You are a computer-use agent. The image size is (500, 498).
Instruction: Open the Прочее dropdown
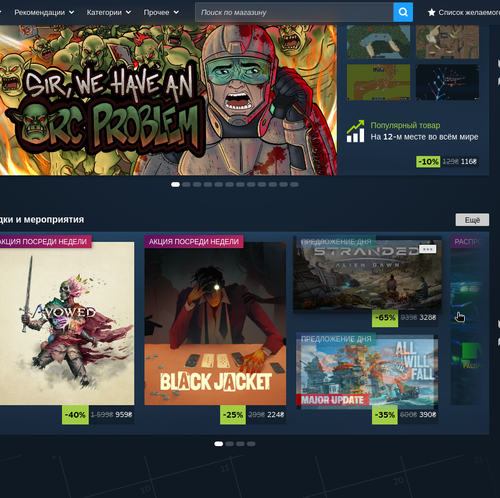coord(161,13)
